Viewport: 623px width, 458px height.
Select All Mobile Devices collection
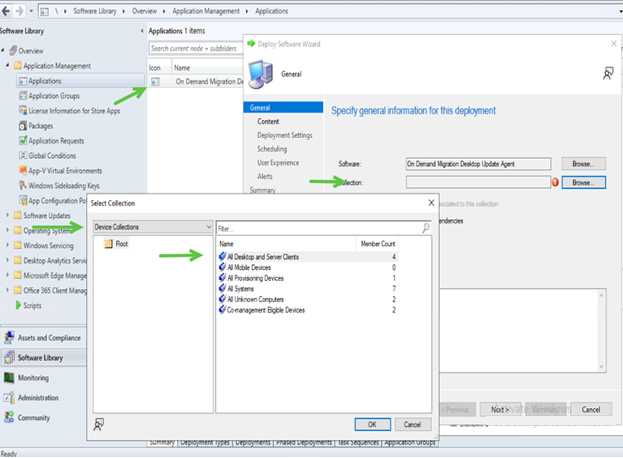[x=307, y=267]
